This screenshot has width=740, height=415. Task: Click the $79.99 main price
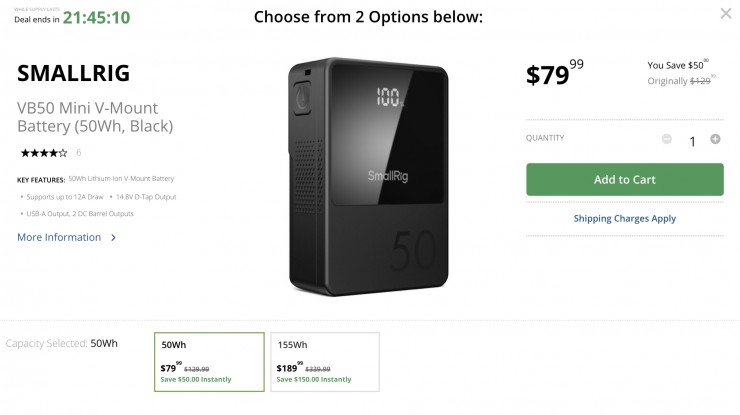click(554, 75)
